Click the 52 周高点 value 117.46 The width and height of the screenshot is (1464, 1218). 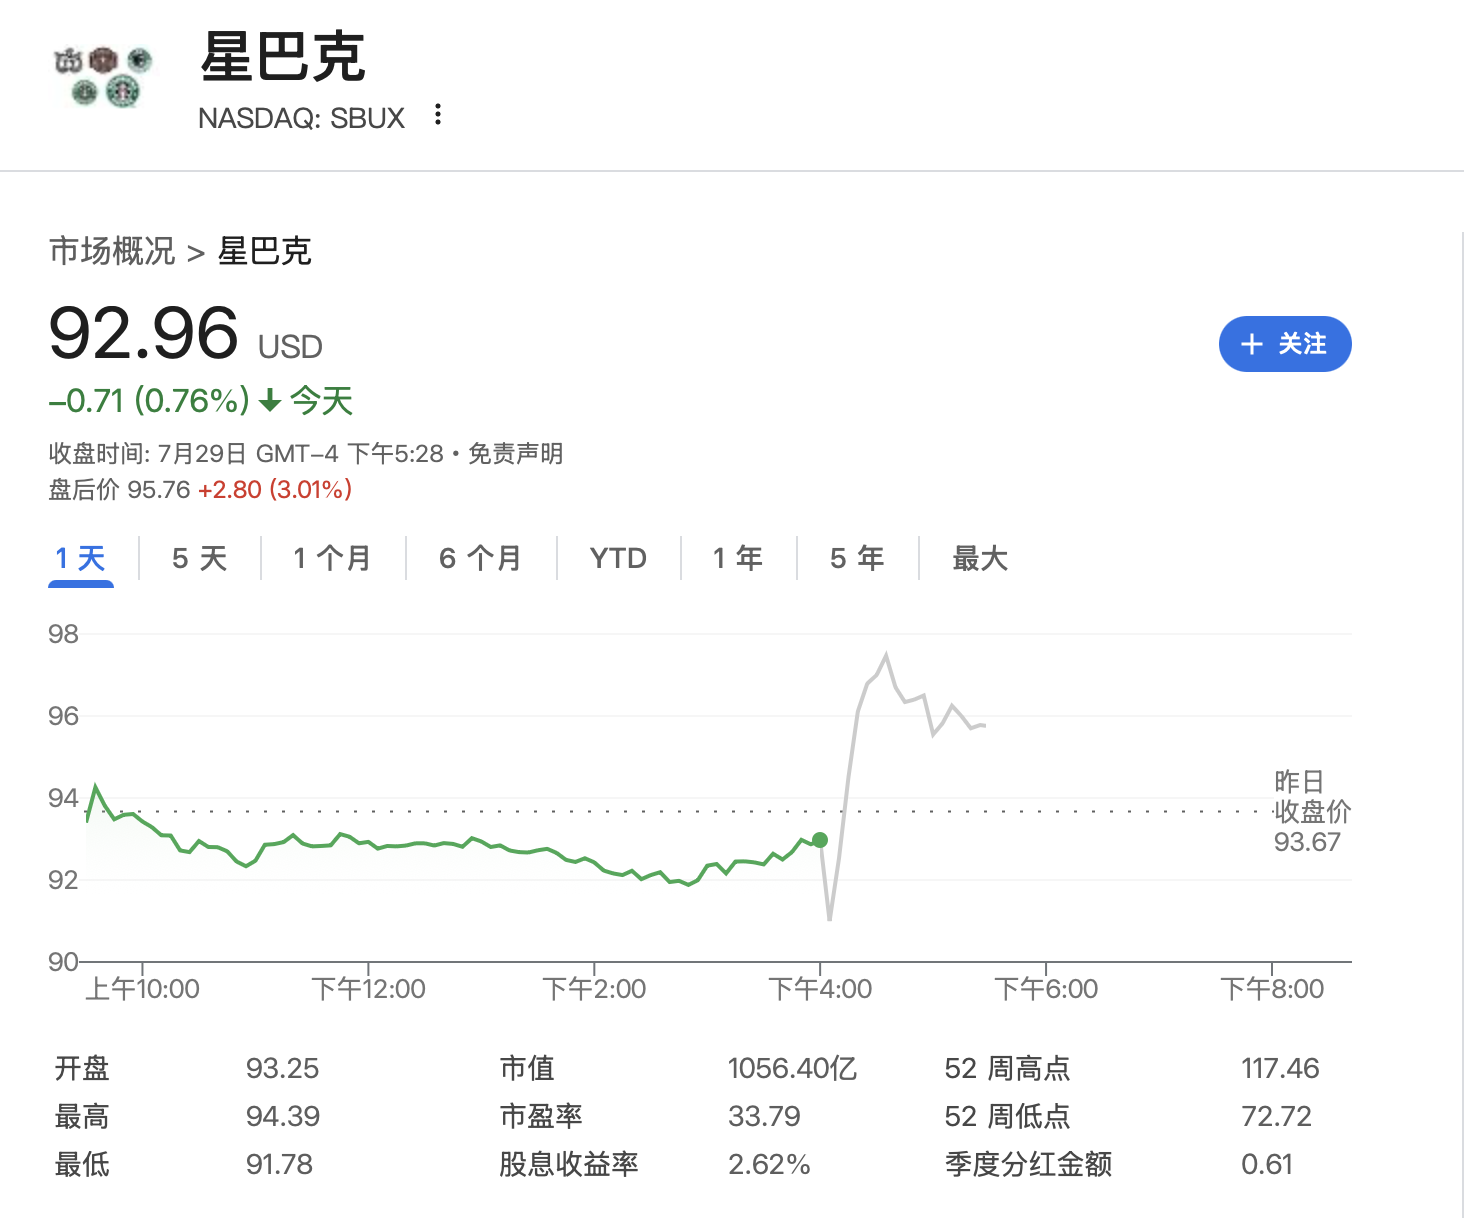tap(1280, 1068)
